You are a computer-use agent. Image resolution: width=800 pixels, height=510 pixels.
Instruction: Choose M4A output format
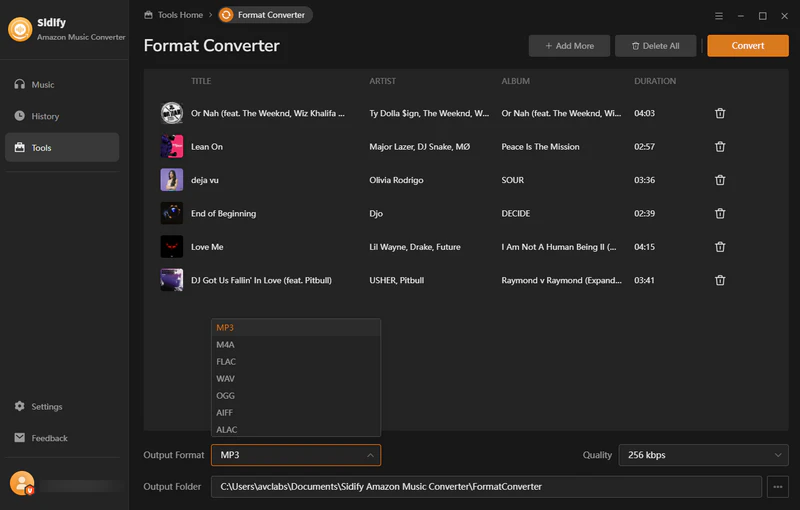[296, 345]
